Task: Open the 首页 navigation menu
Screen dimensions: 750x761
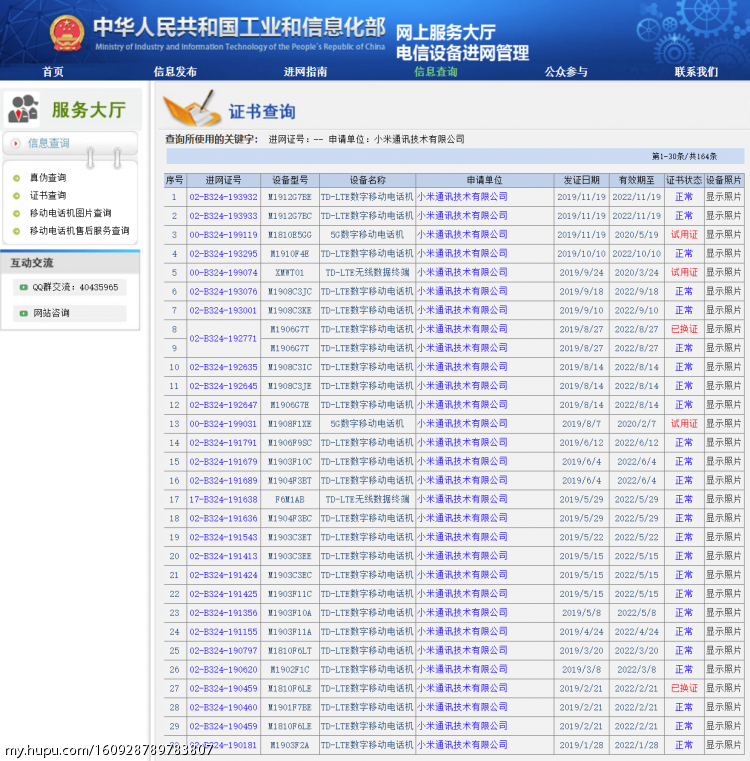Action: [x=53, y=72]
